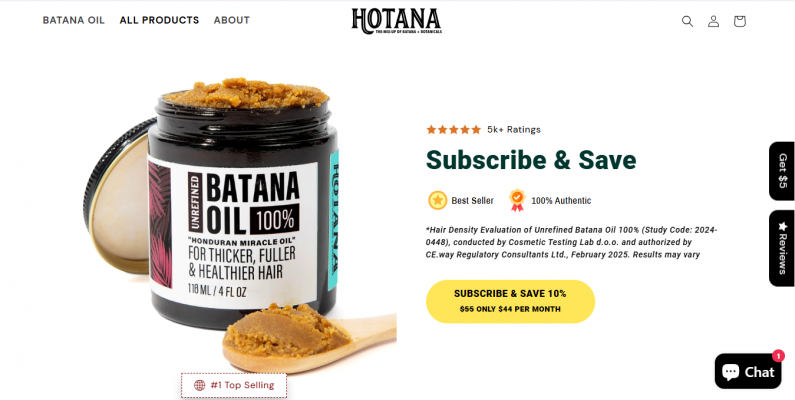This screenshot has height=400, width=795.
Task: Click Subscribe & Save 10% button
Action: [510, 301]
